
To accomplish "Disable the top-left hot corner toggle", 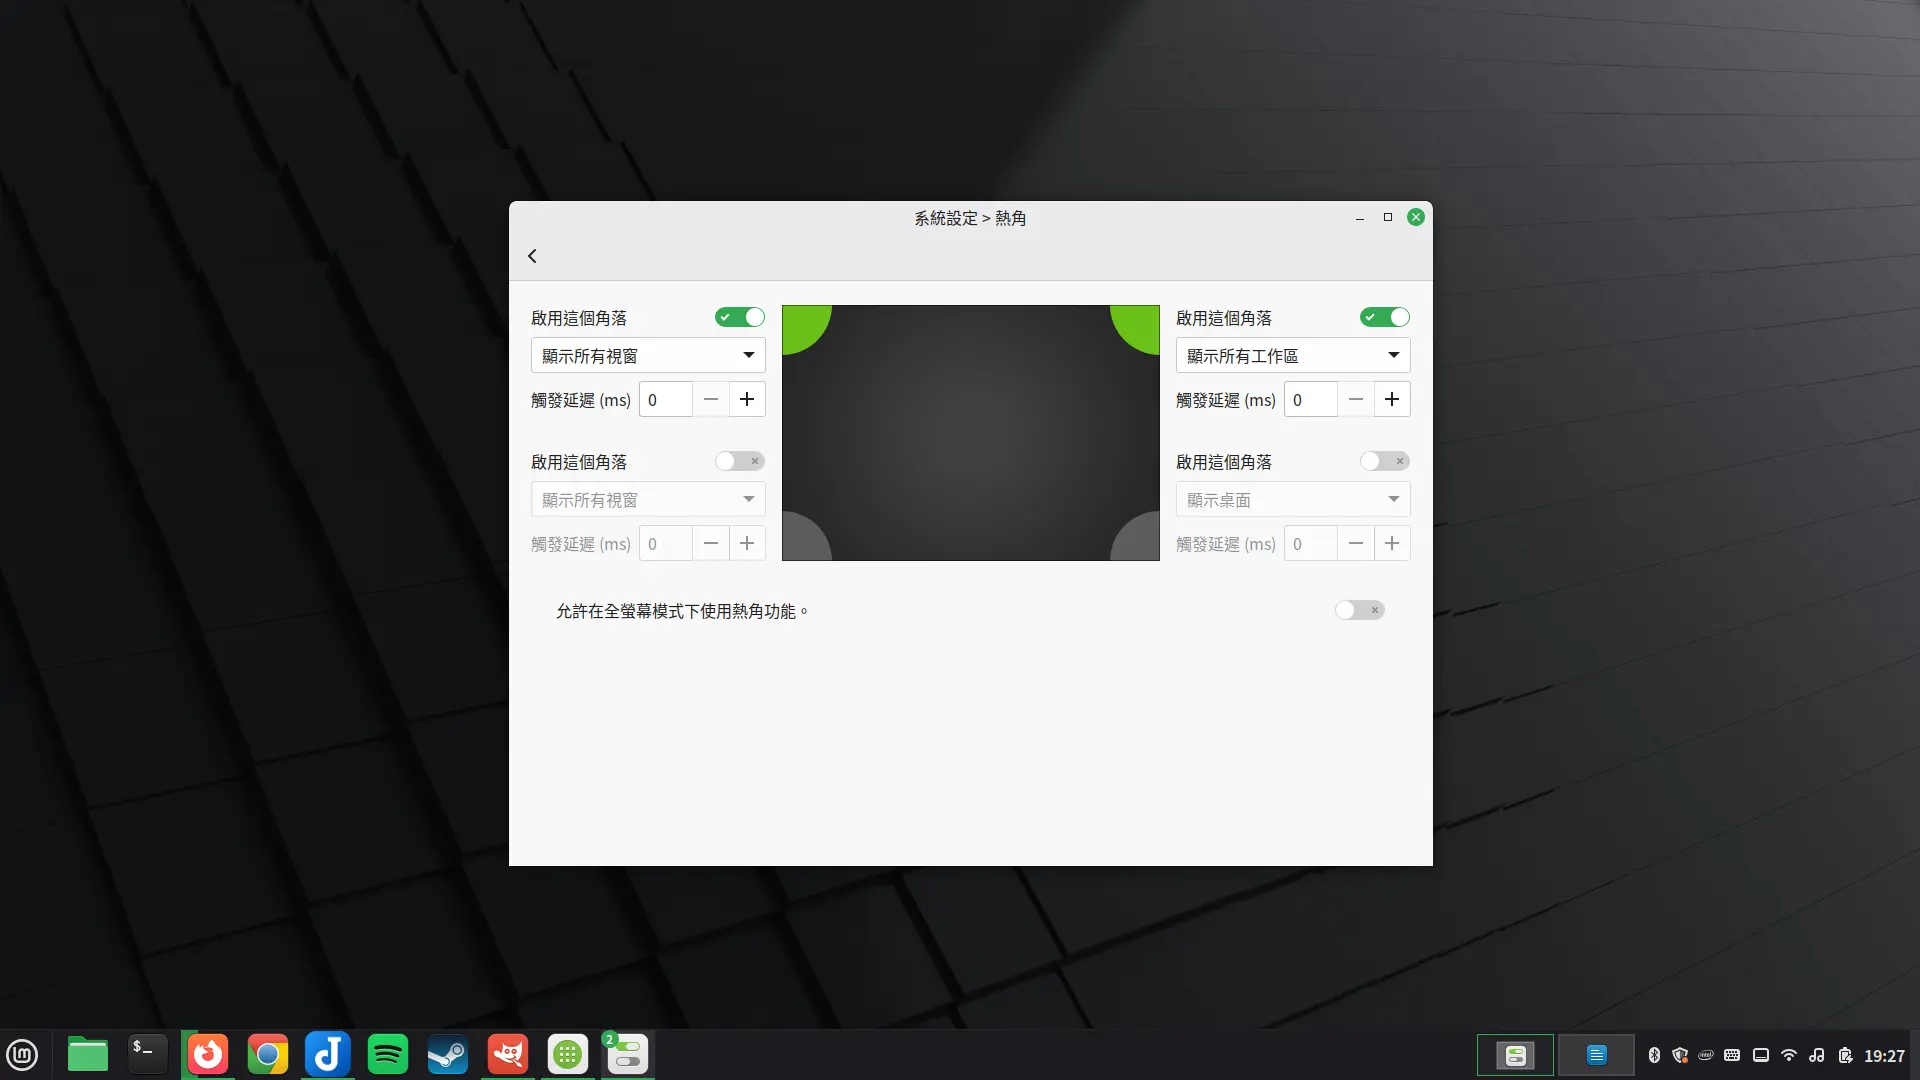I will click(x=739, y=317).
